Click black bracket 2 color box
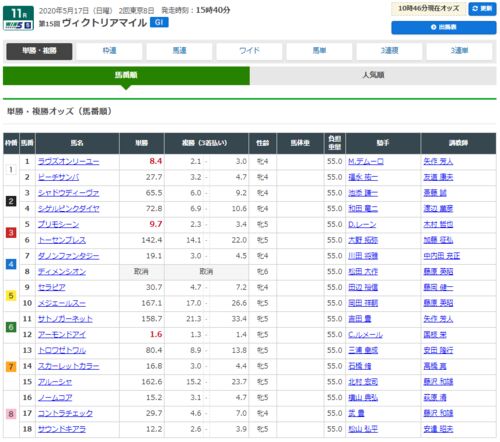This screenshot has height=442, width=500. (x=11, y=201)
